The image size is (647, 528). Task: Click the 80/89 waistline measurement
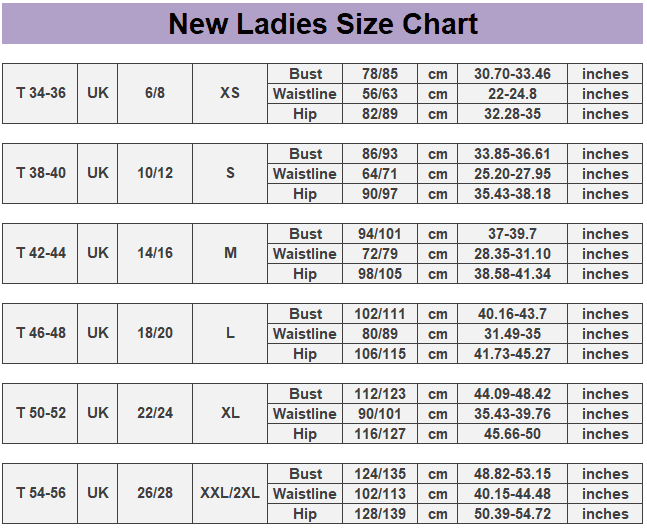pyautogui.click(x=380, y=334)
